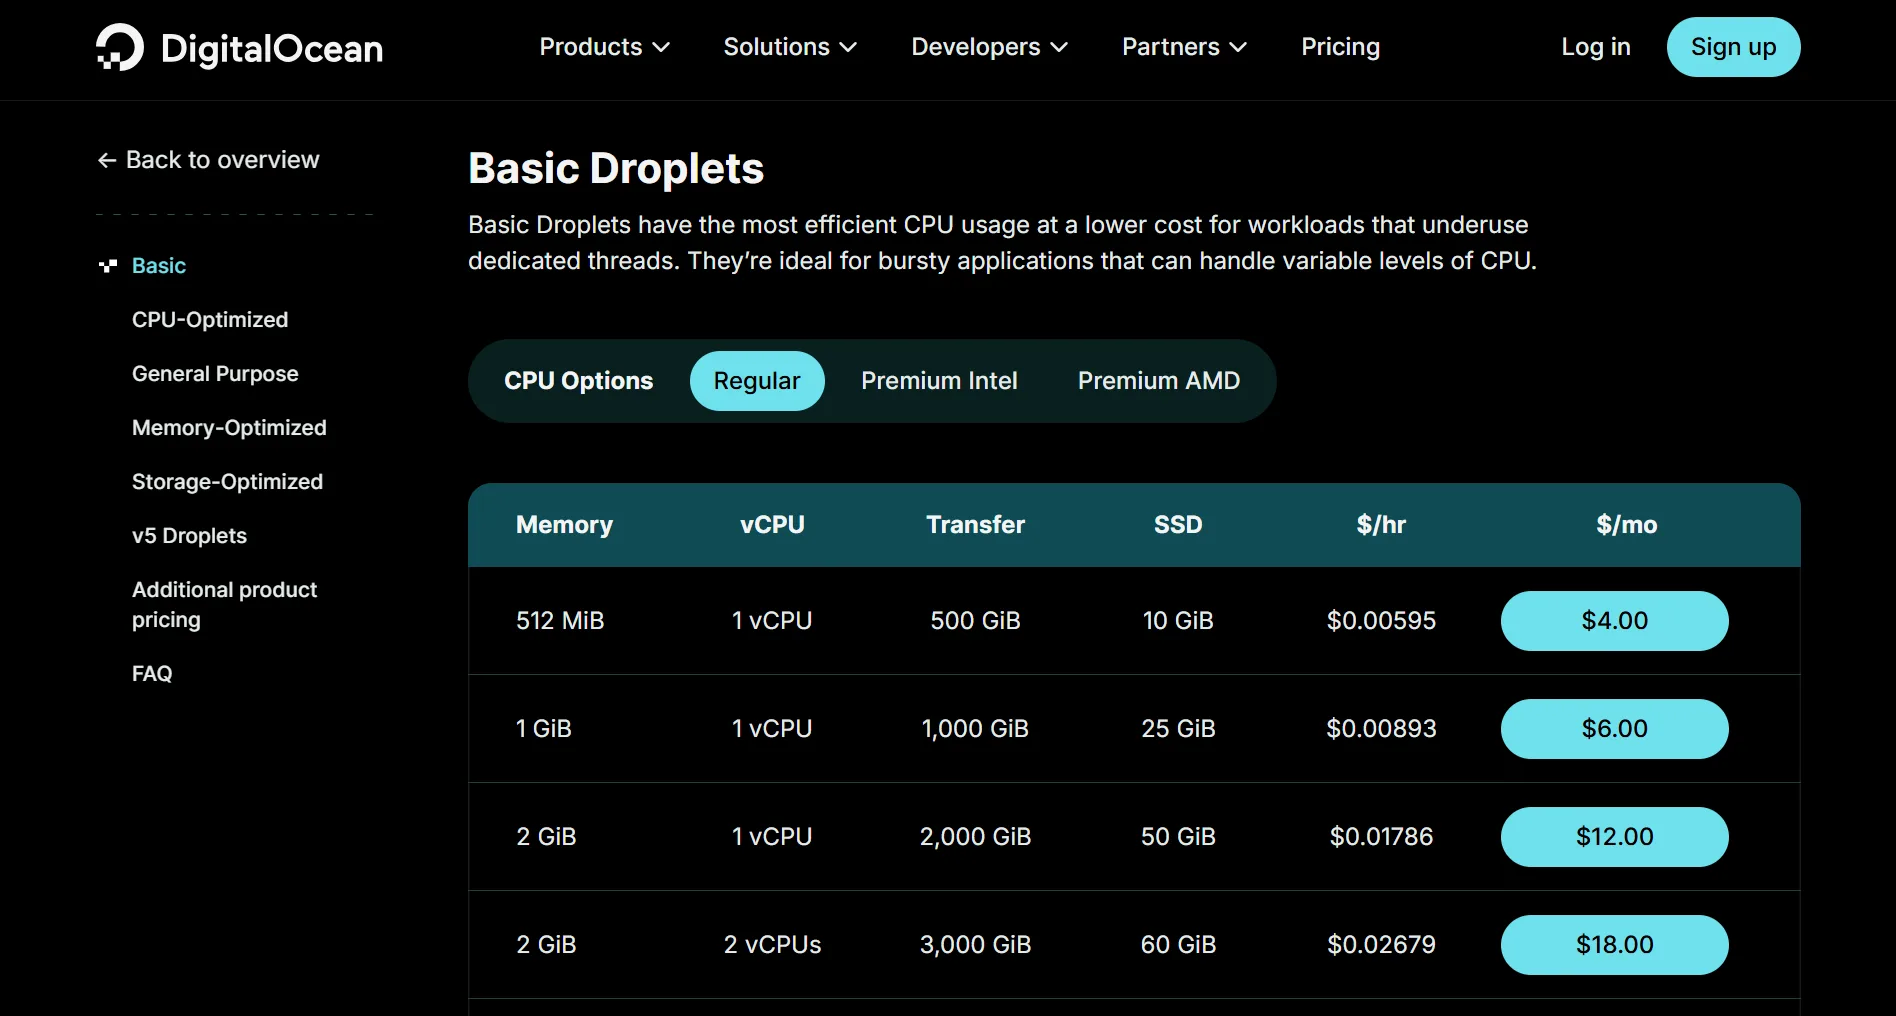Click the 1 GiB memory cell
Viewport: 1896px width, 1016px height.
[x=543, y=729]
